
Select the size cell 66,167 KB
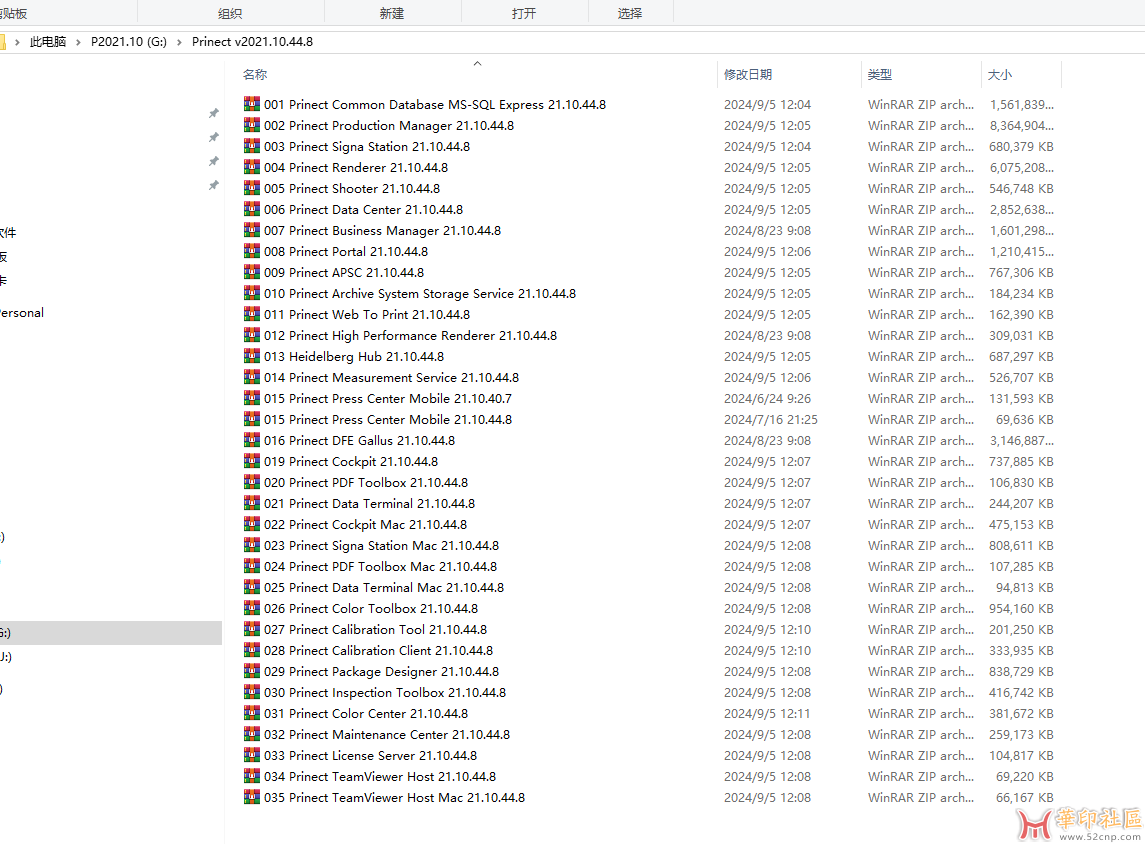point(1025,798)
